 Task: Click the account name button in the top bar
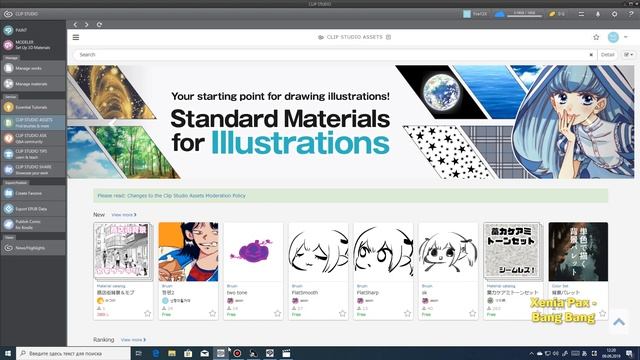476,14
